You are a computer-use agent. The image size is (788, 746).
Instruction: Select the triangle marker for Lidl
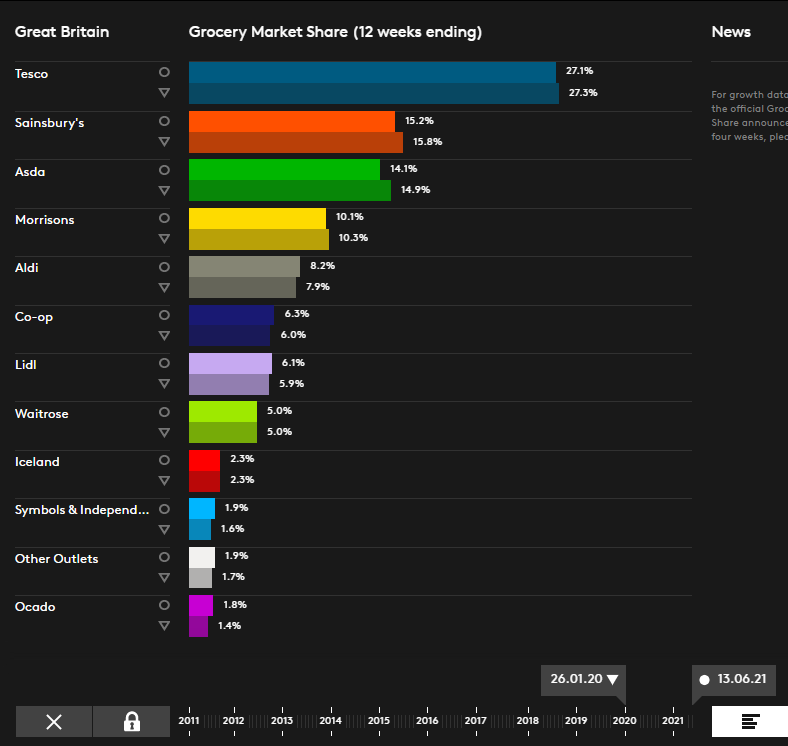coord(164,384)
